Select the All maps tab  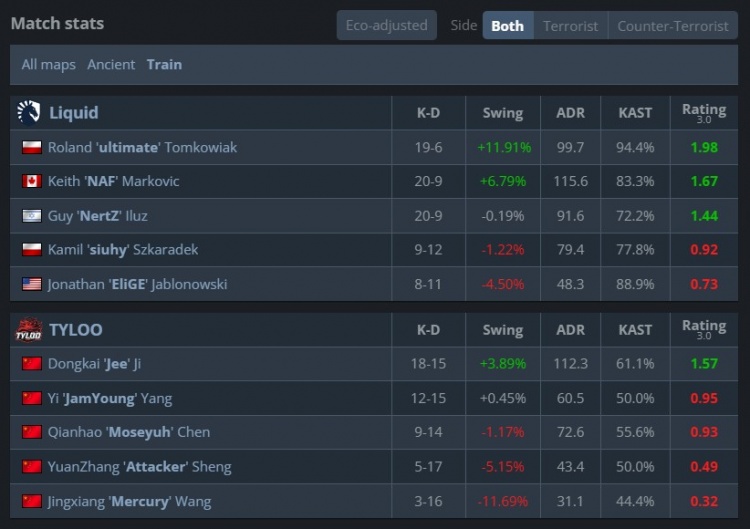tap(48, 64)
